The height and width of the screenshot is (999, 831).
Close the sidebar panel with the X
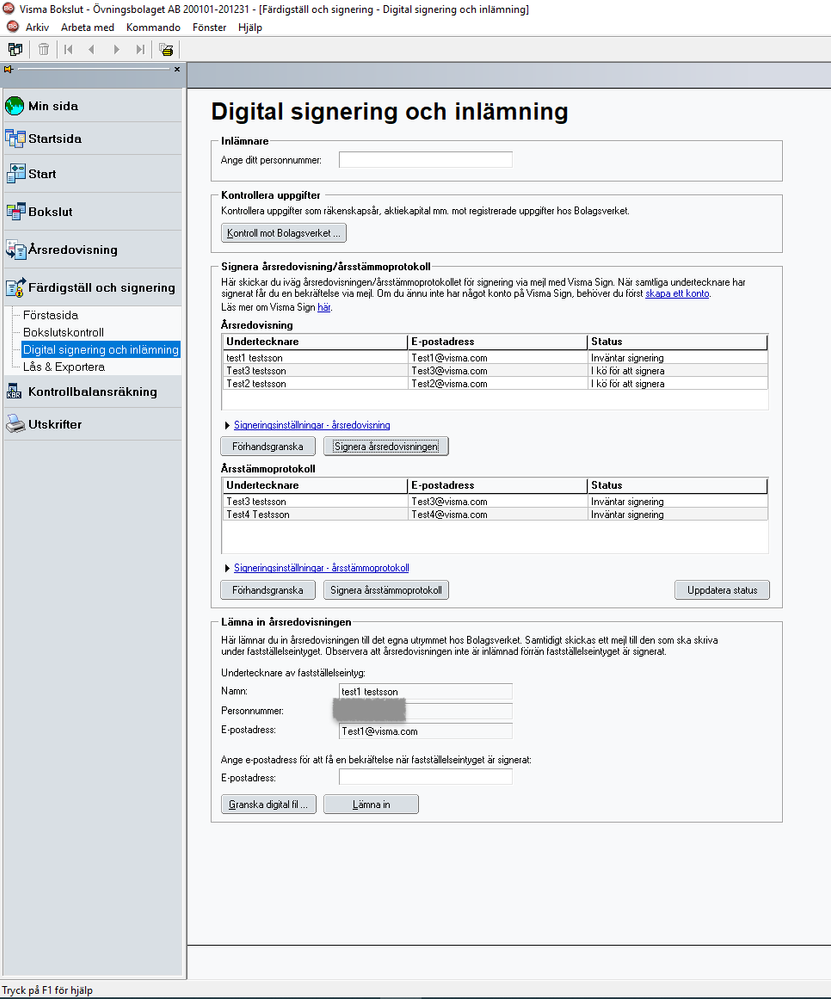pyautogui.click(x=177, y=70)
